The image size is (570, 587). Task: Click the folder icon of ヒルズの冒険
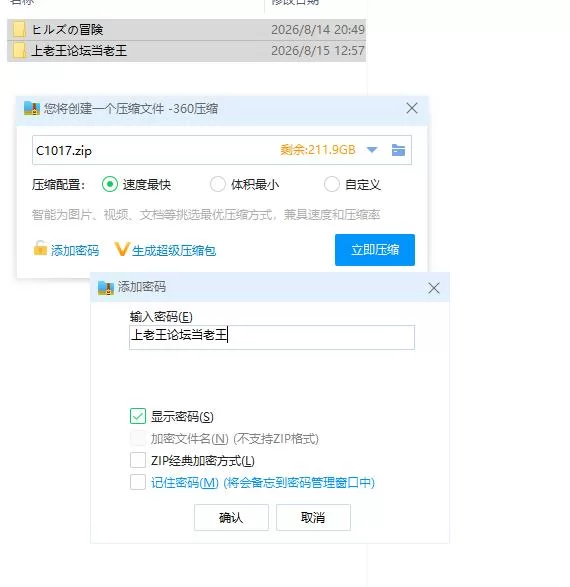(19, 30)
